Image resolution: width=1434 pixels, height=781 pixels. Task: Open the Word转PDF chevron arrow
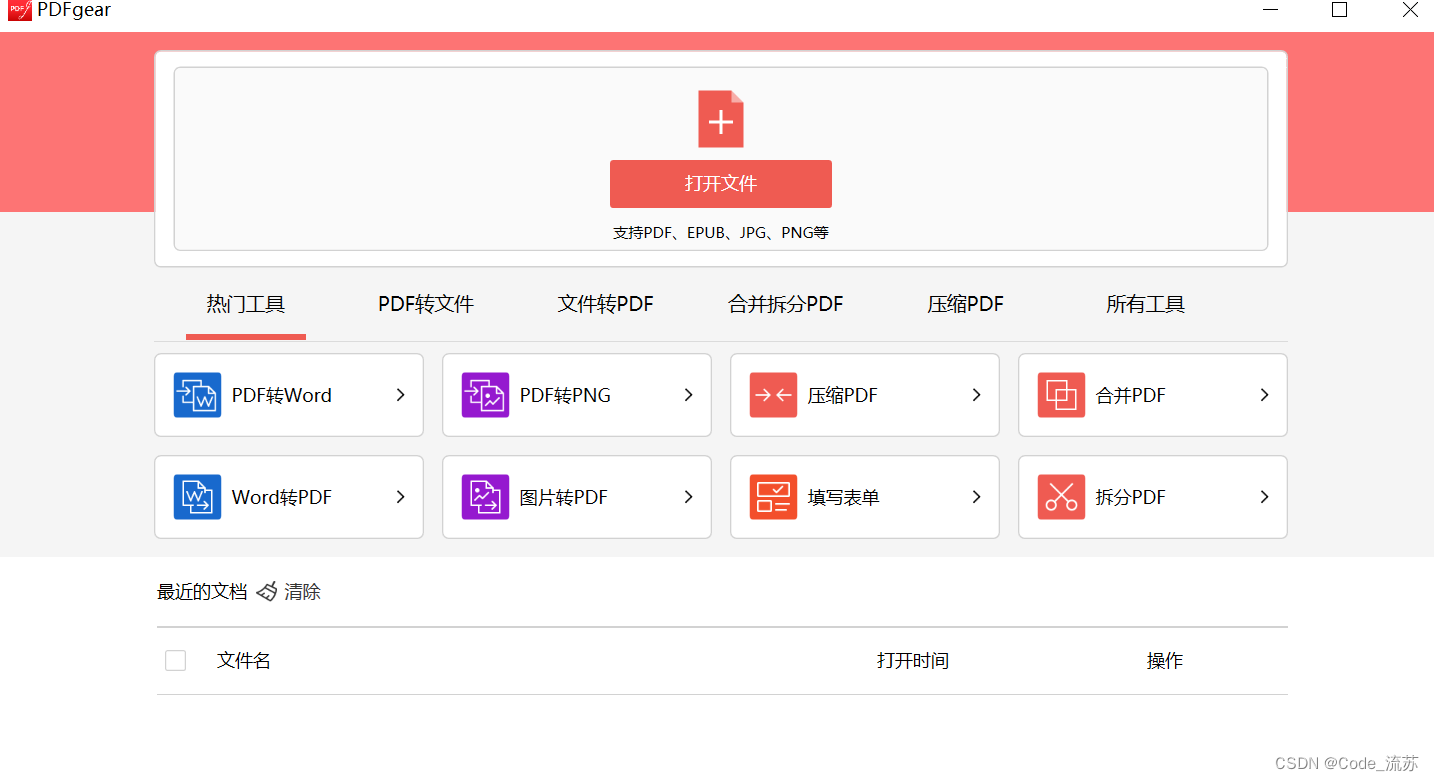pyautogui.click(x=400, y=497)
